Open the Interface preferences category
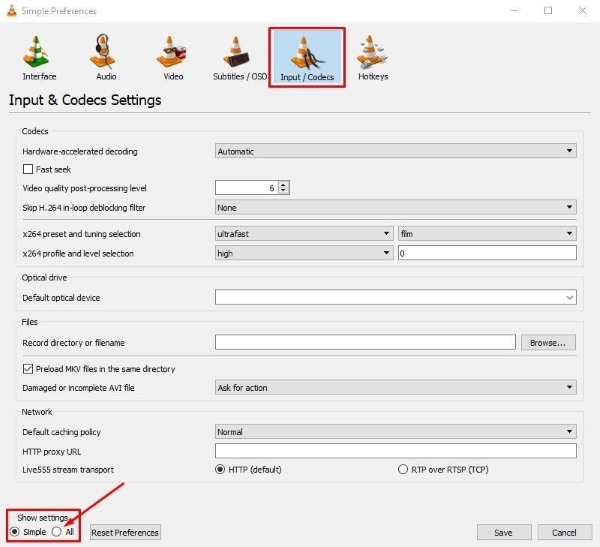 pos(39,57)
